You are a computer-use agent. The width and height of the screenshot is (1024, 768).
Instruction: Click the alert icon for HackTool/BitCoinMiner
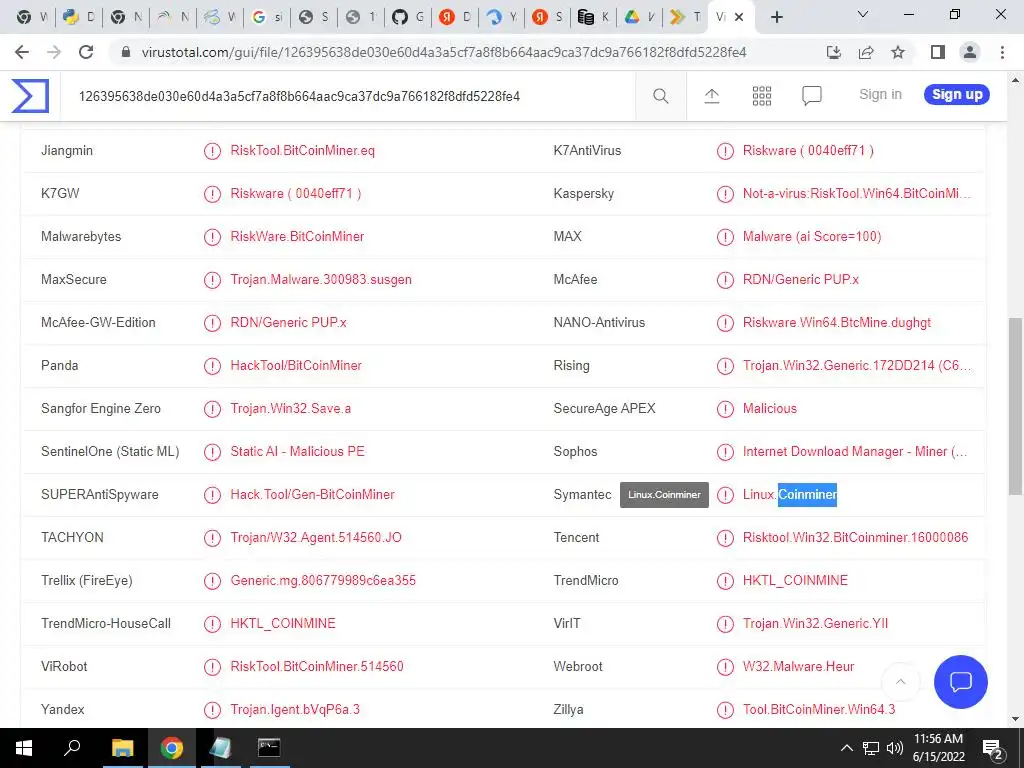[212, 366]
